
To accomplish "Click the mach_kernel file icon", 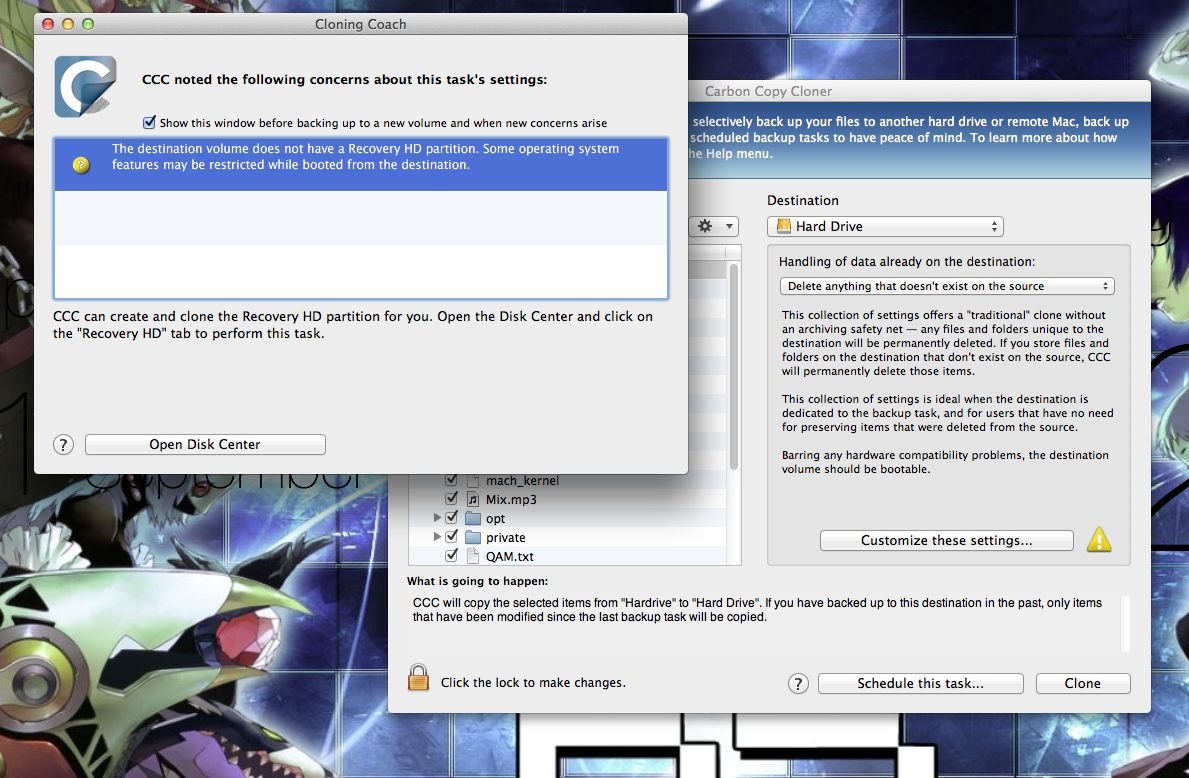I will click(x=473, y=481).
